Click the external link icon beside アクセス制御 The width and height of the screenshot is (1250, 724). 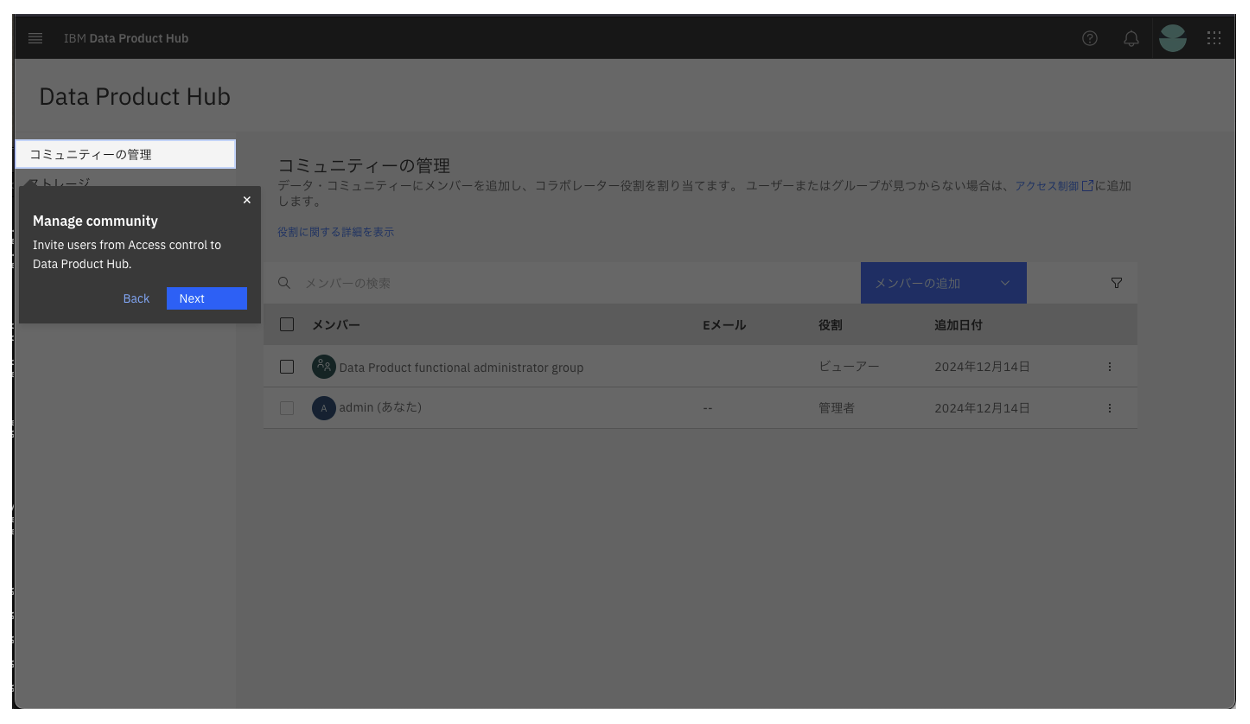click(x=1087, y=185)
